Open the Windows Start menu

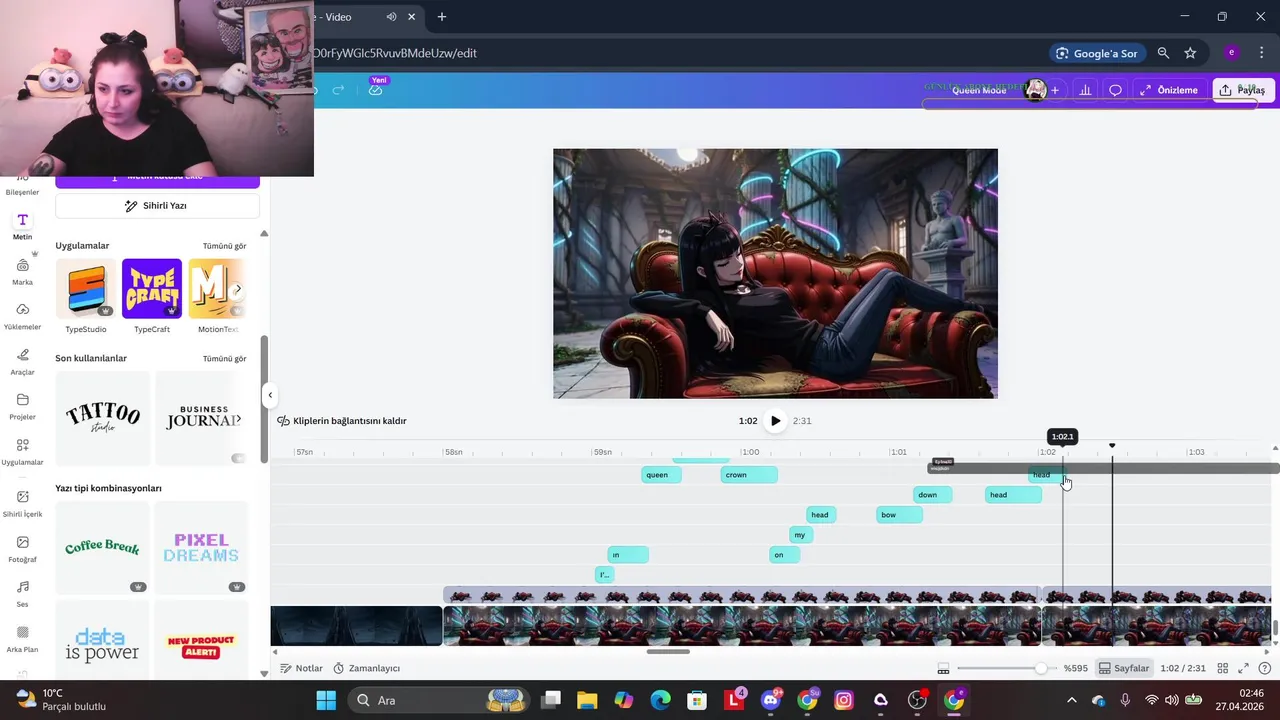click(326, 700)
